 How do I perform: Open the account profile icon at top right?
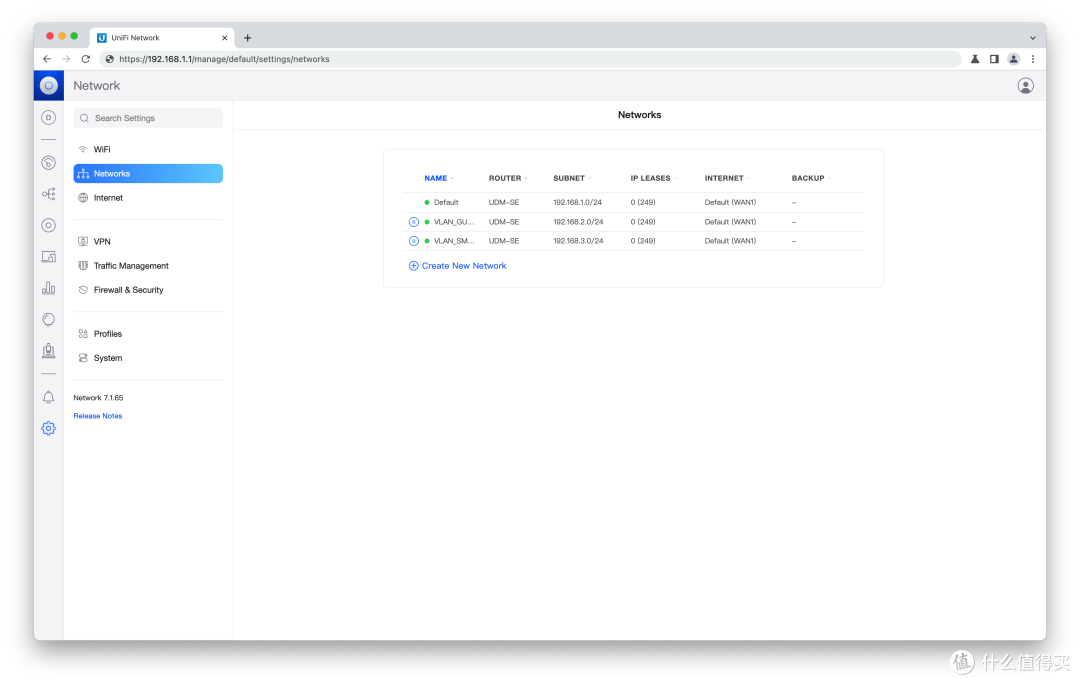pos(1025,85)
